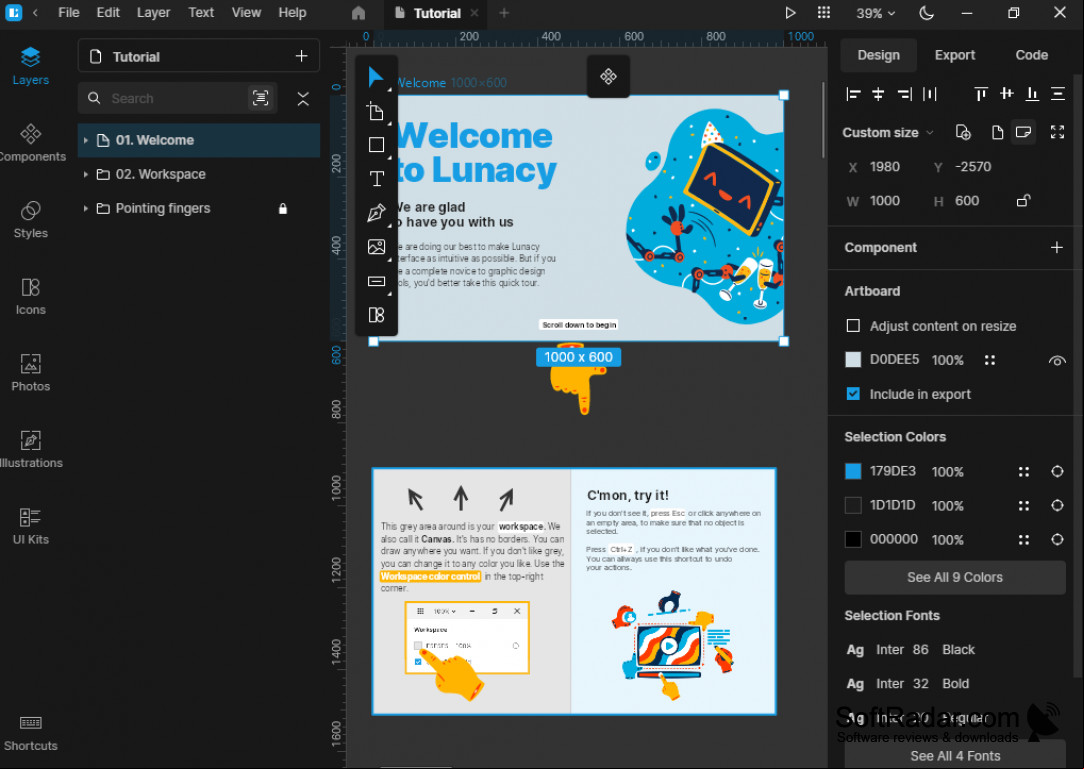Viewport: 1084px width, 769px height.
Task: Select the Text tool
Action: [x=376, y=178]
